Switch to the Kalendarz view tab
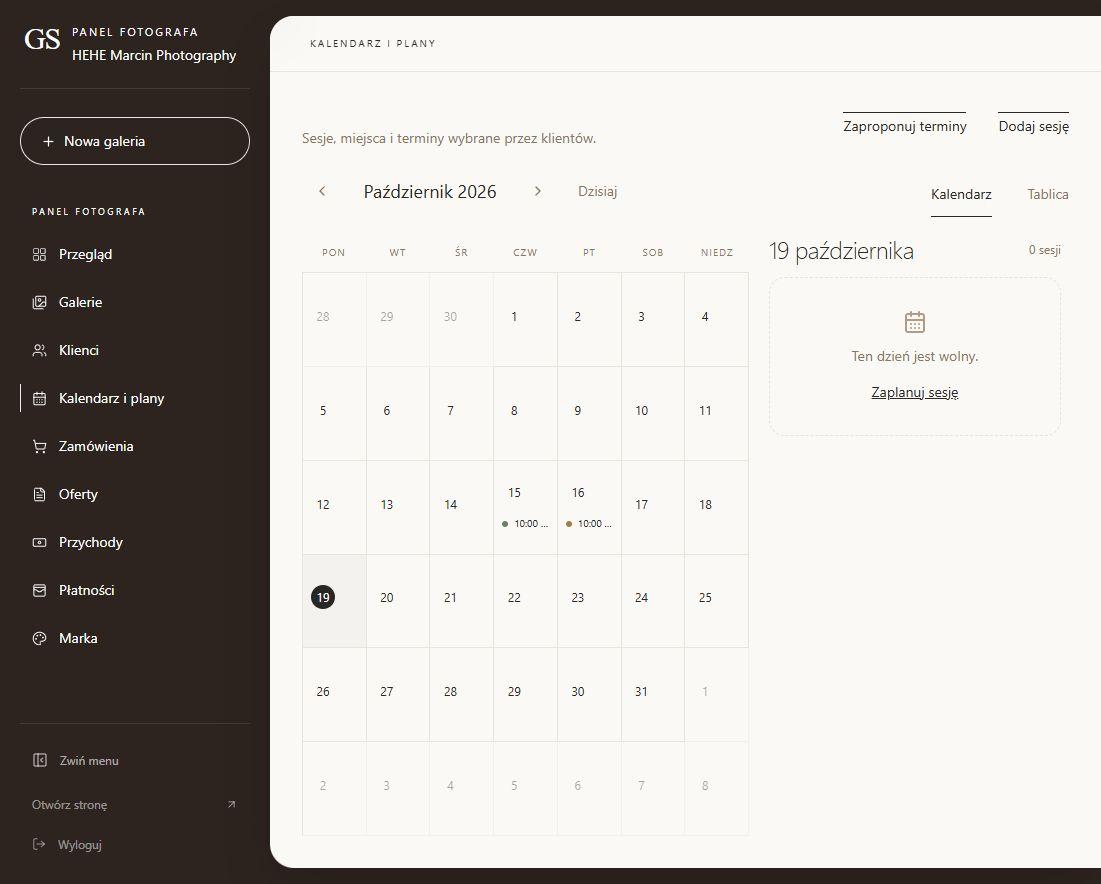1101x884 pixels. (961, 194)
